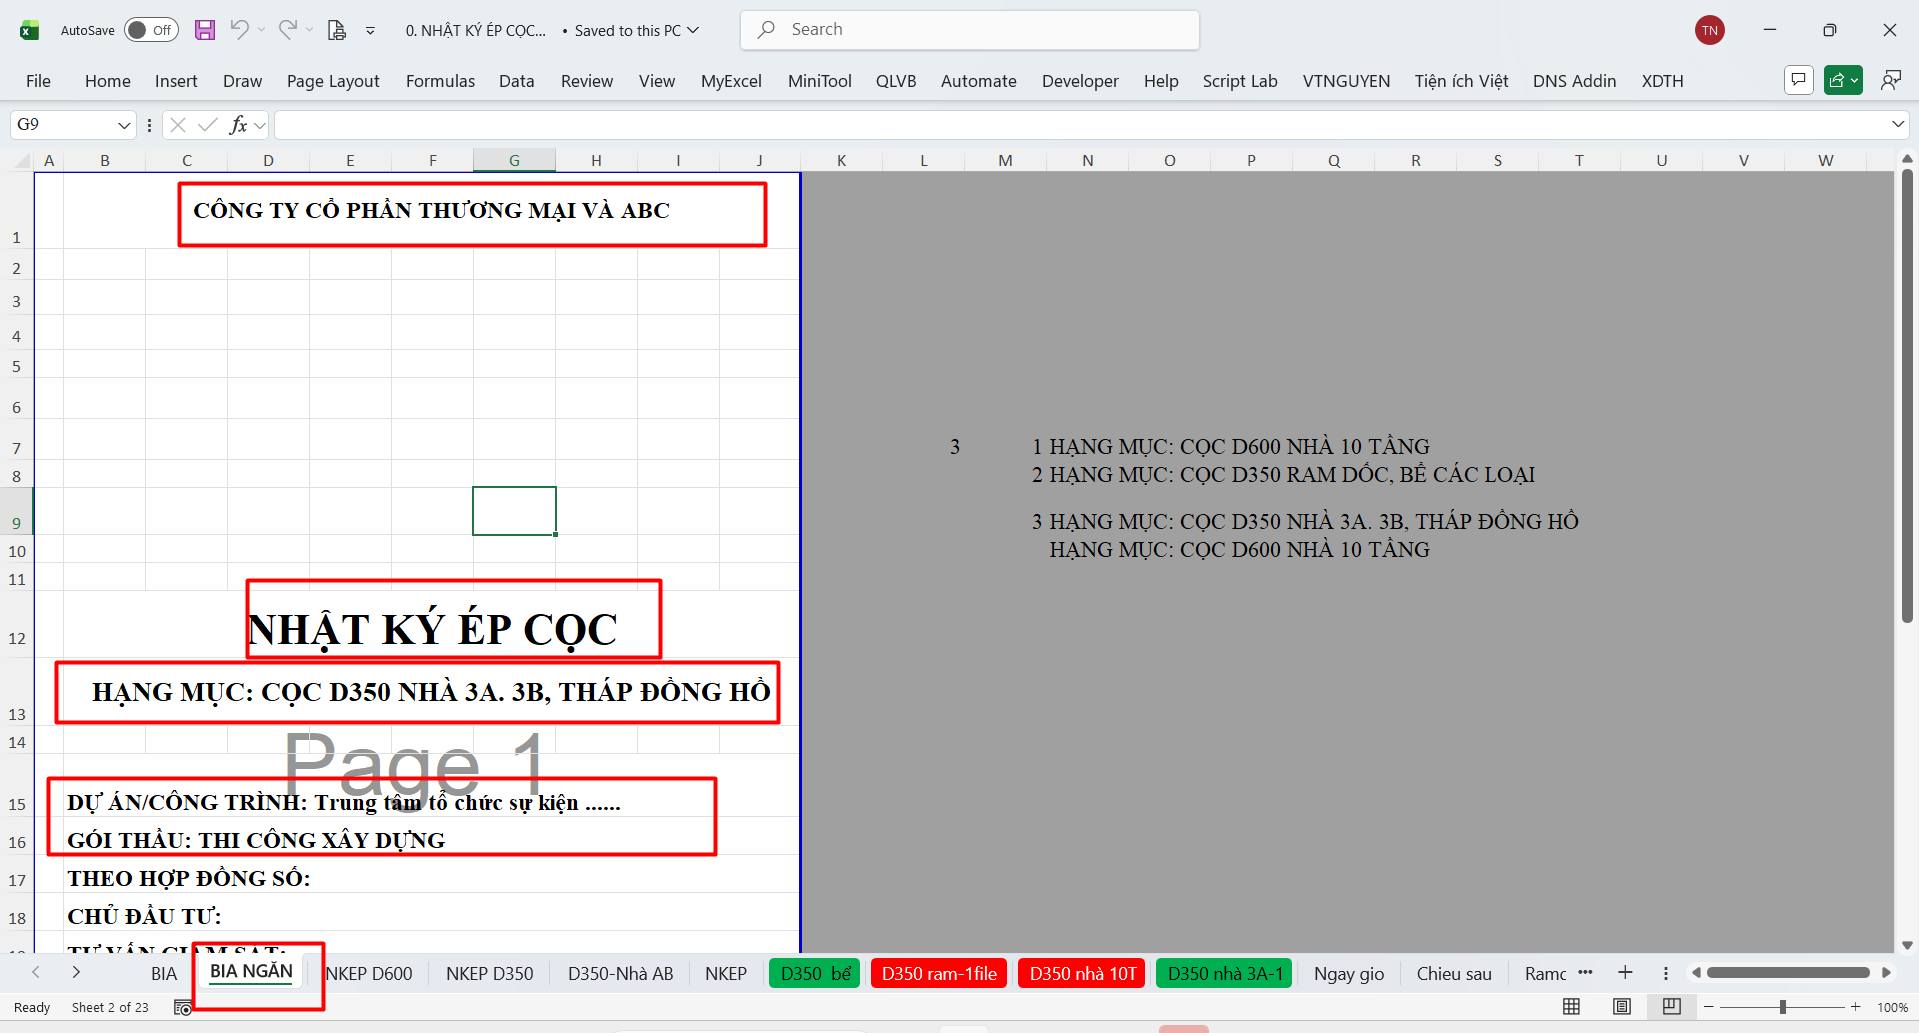
Task: Switch to the D350 nhà 3A-1 sheet tab
Action: (x=1225, y=973)
